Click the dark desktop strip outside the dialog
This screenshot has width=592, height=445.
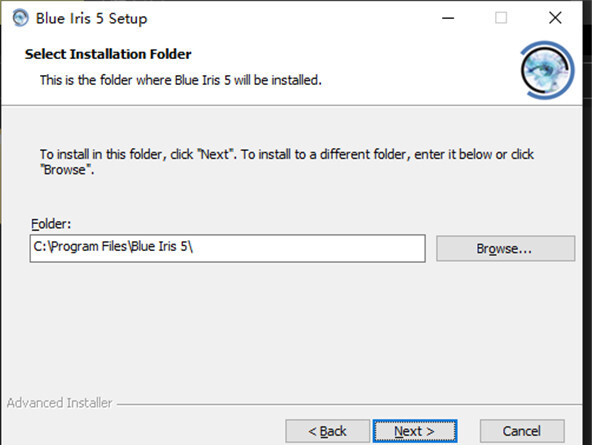point(587,226)
